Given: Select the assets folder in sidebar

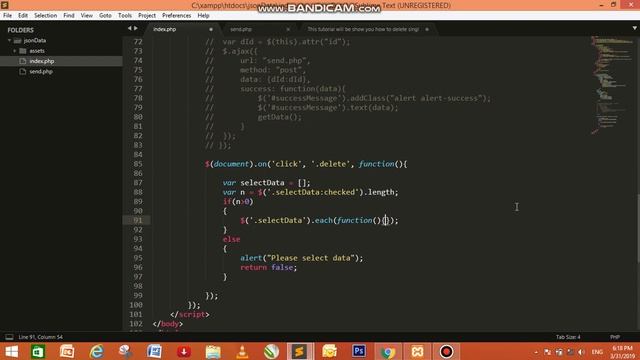Looking at the screenshot, I should pos(37,51).
